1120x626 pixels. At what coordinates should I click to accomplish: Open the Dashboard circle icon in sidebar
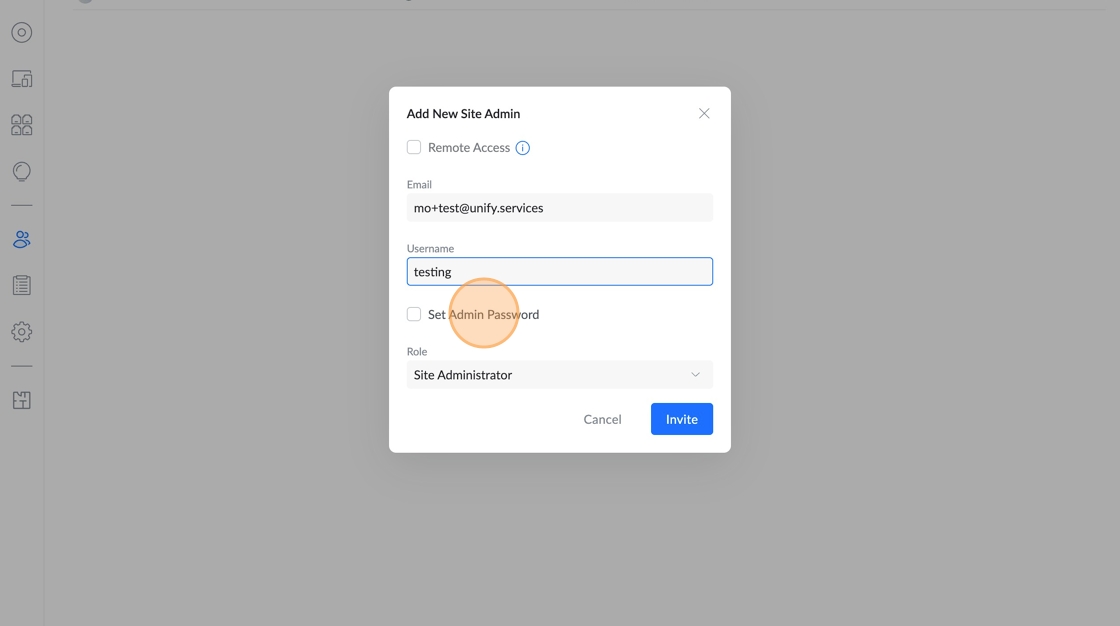(x=22, y=33)
